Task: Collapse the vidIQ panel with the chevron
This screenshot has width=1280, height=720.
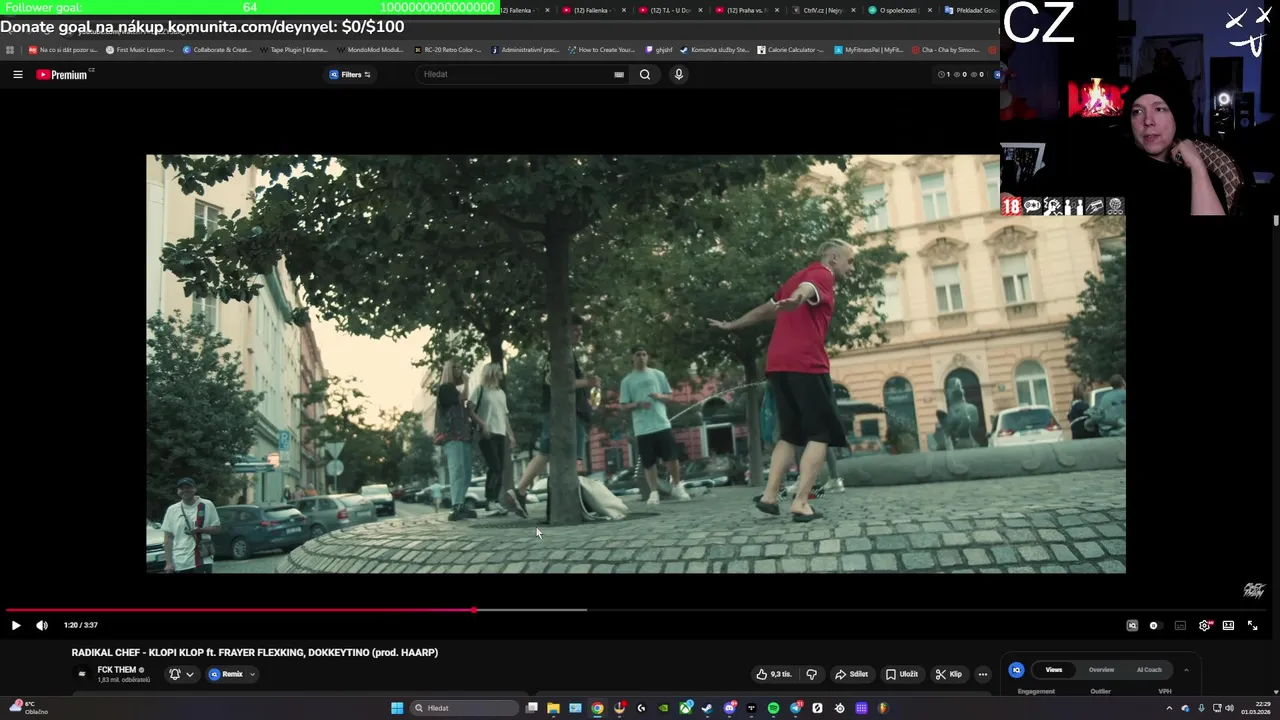Action: coord(1186,670)
